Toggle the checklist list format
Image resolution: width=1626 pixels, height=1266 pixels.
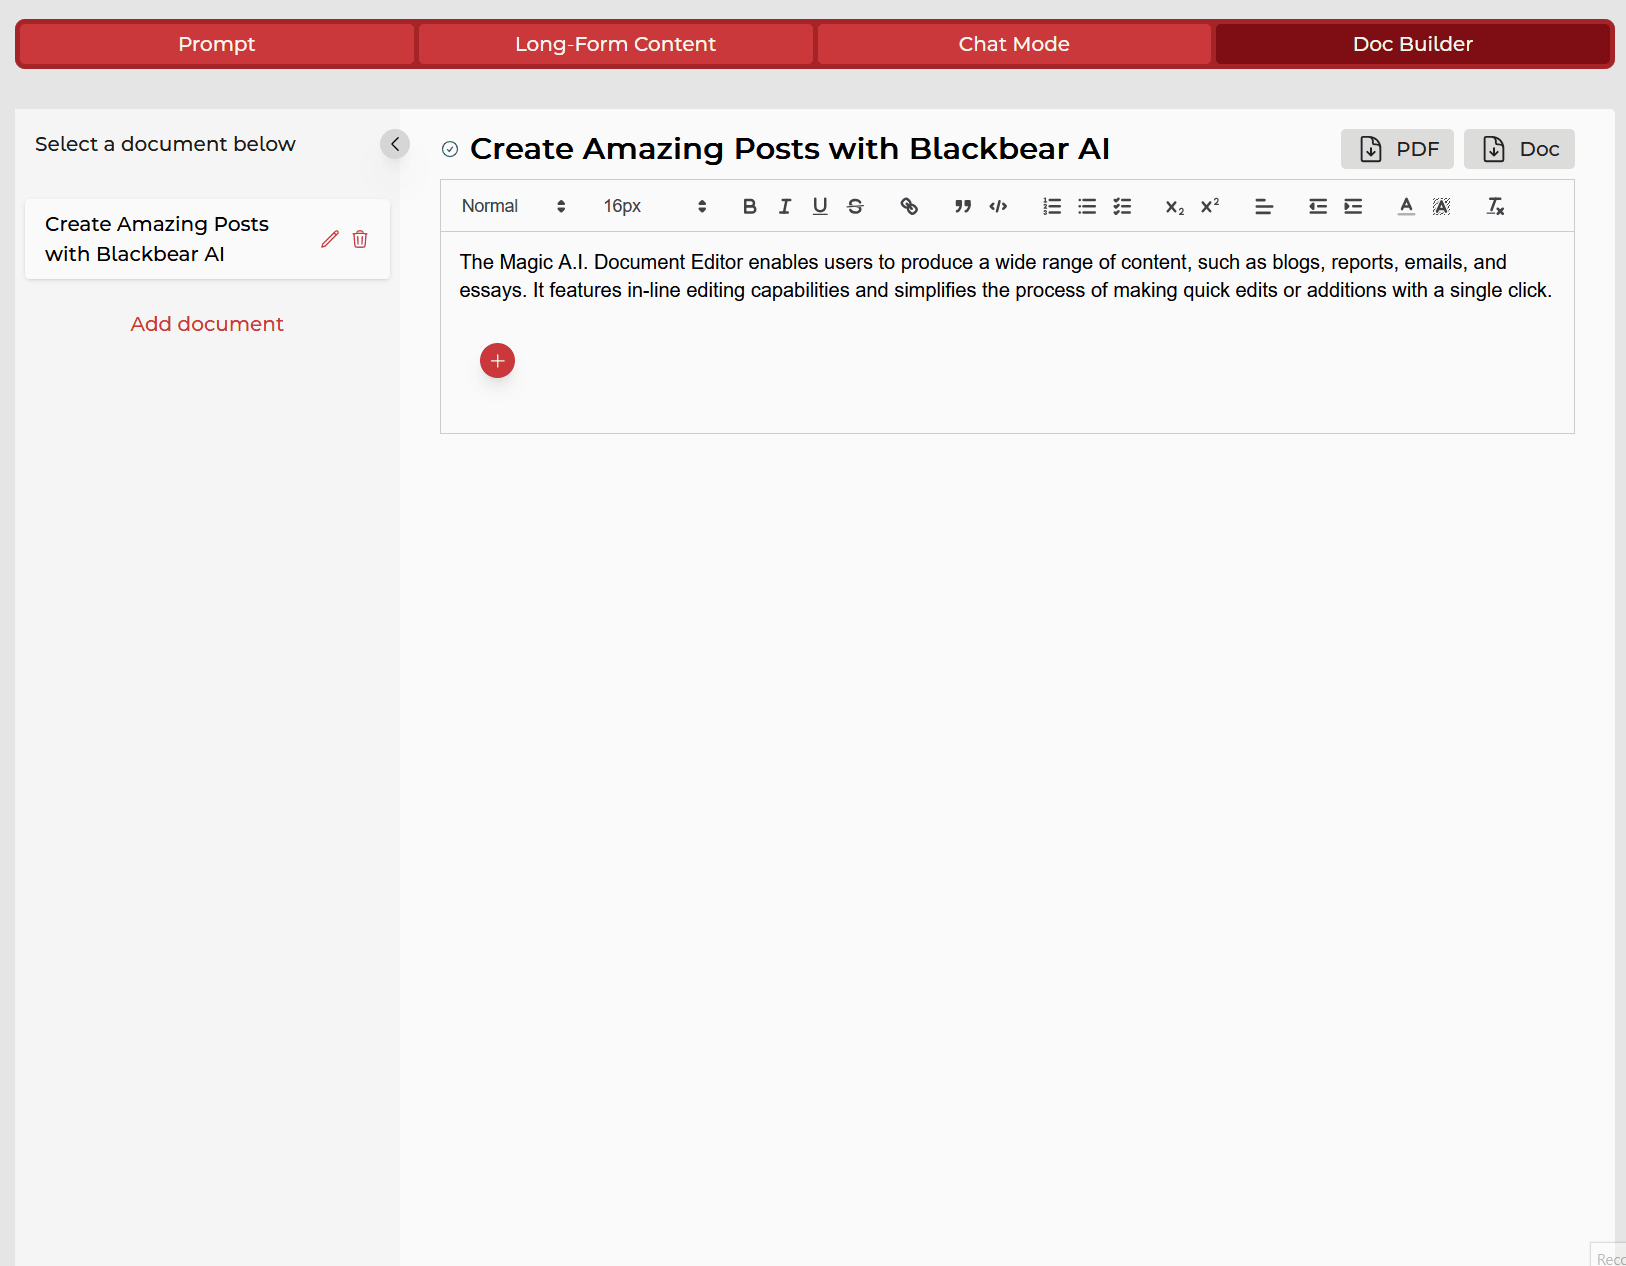(1122, 206)
